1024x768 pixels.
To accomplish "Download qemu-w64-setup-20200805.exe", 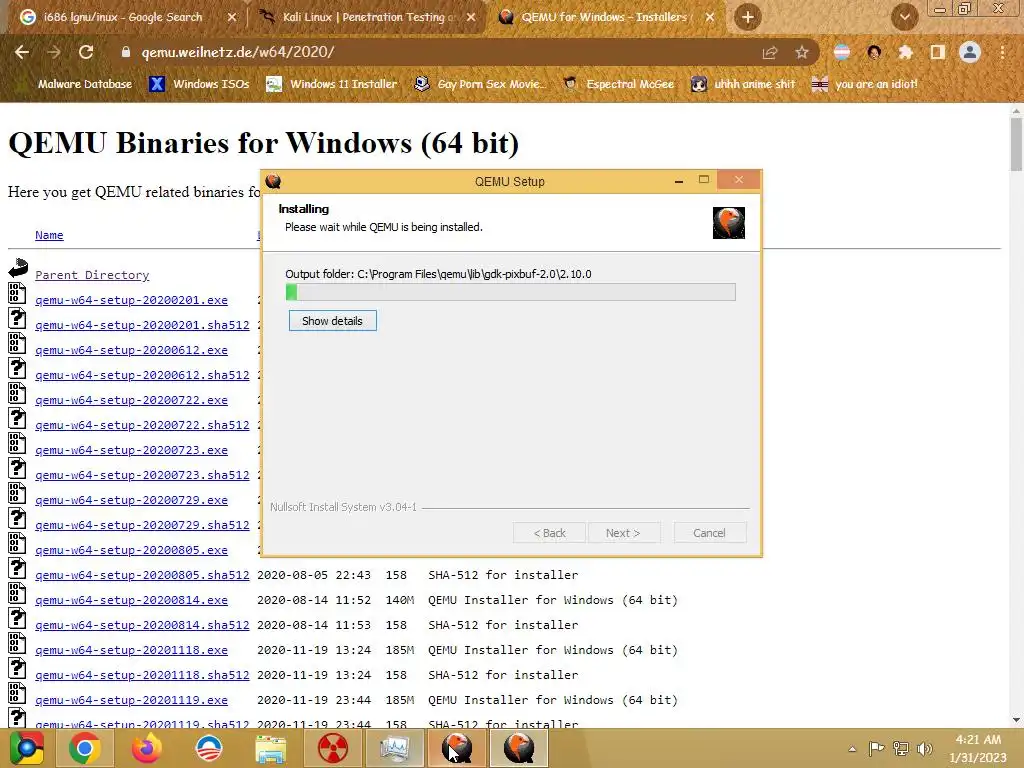I will pos(131,550).
